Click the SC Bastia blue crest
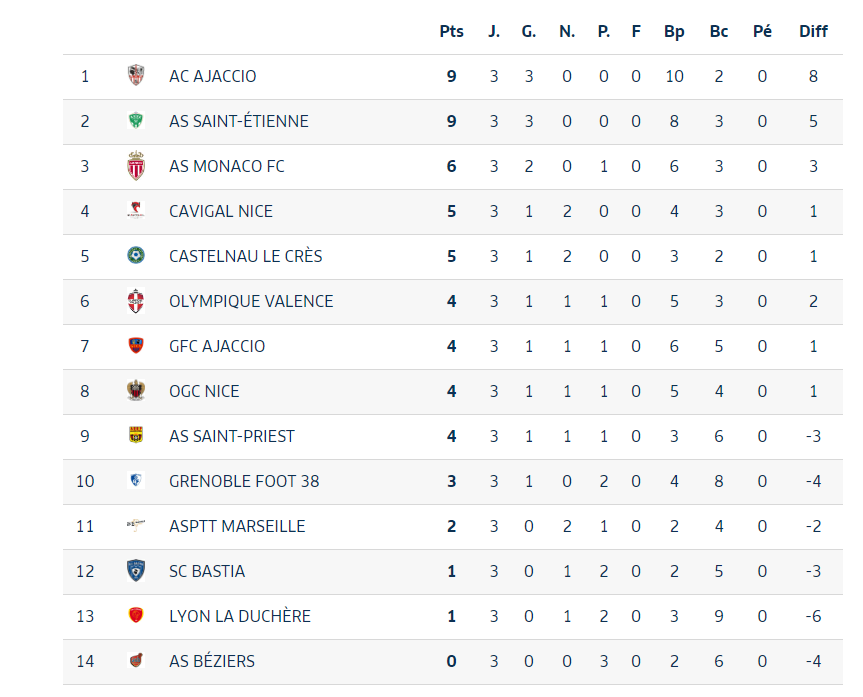Viewport: 863px width, 697px height. (136, 571)
